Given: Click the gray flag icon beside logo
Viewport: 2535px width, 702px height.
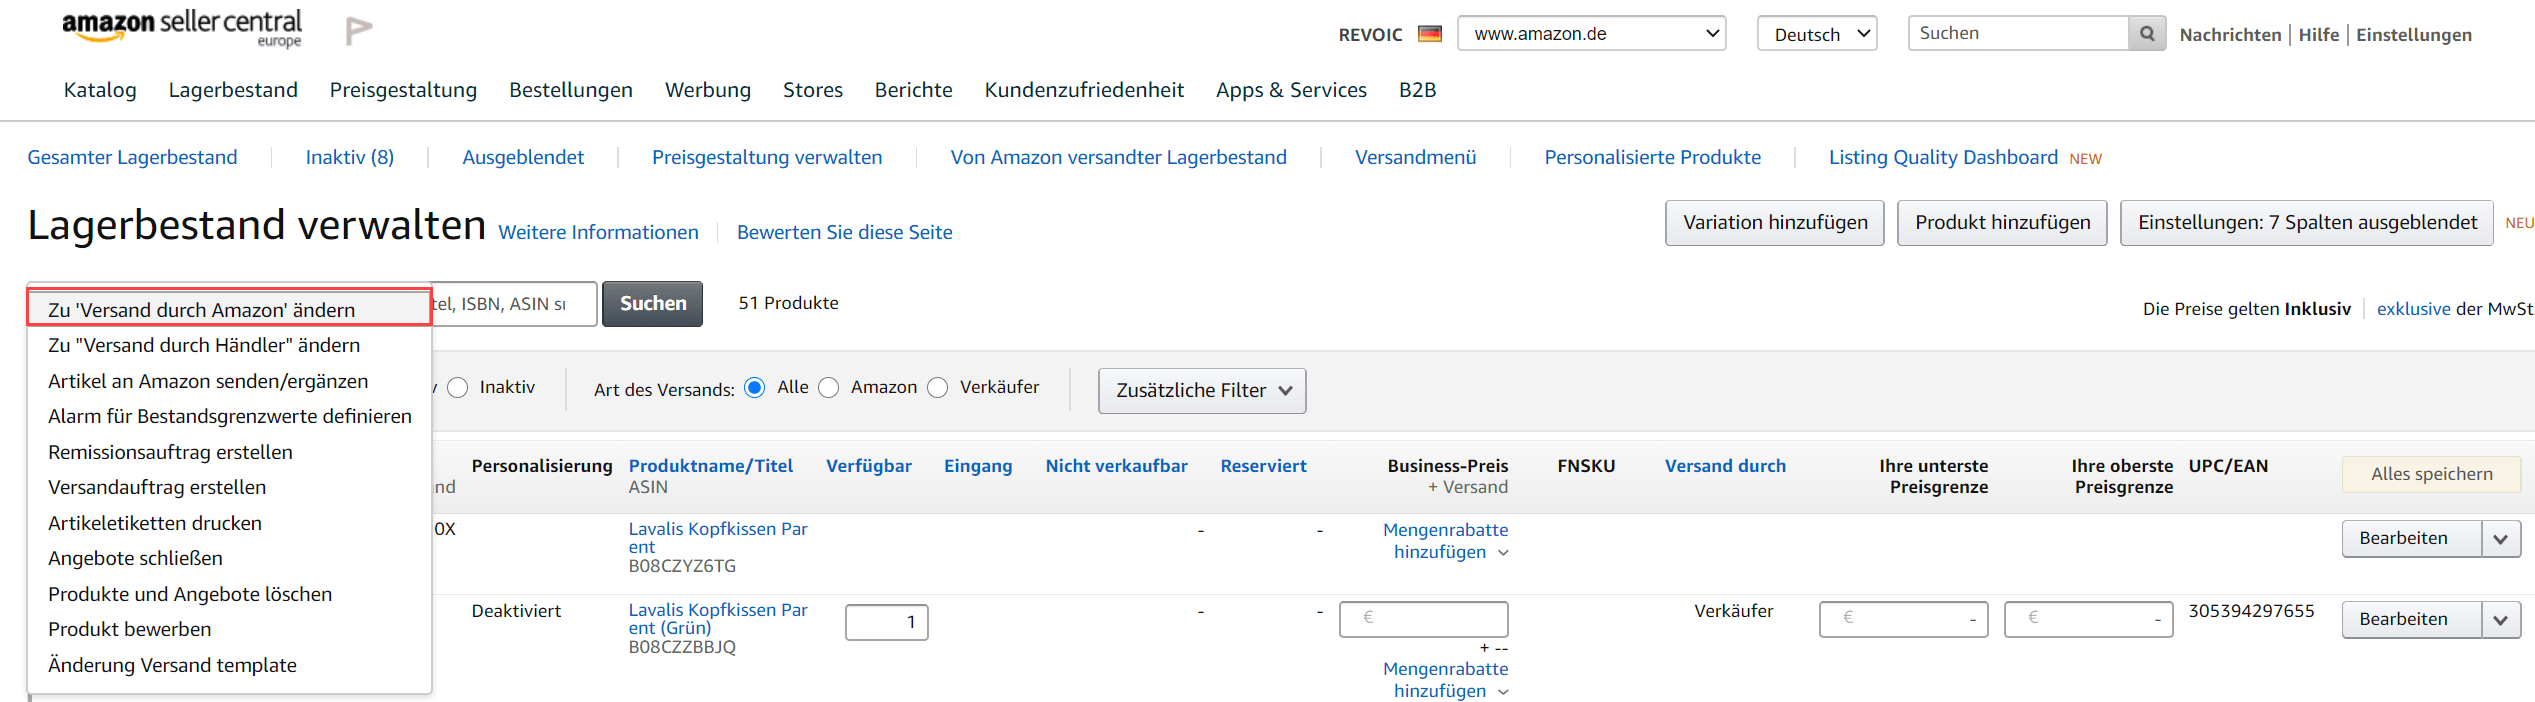Looking at the screenshot, I should (x=358, y=31).
